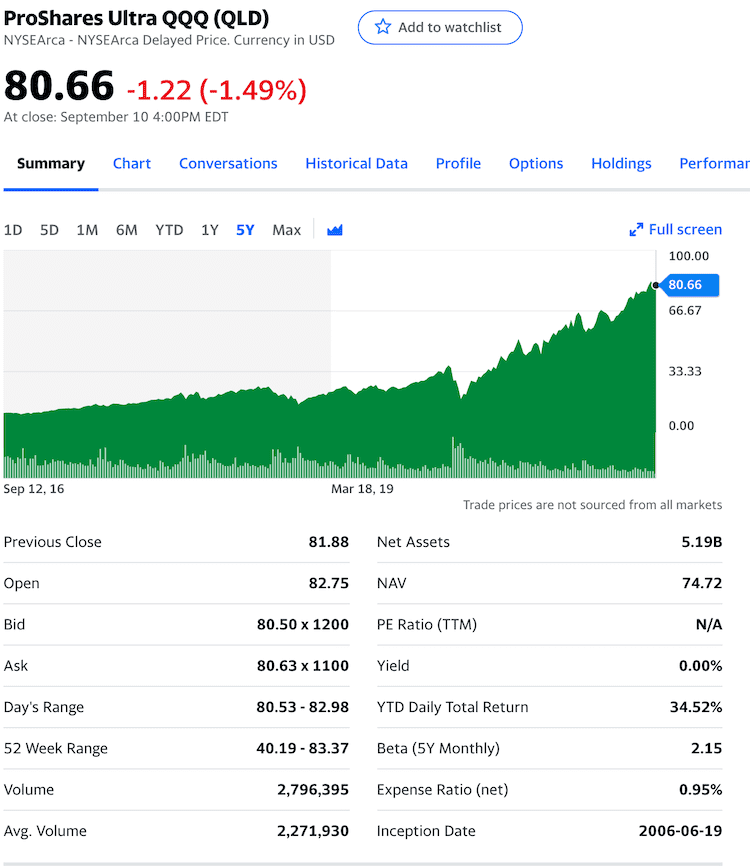This screenshot has width=750, height=867.
Task: Toggle the 6M time range
Action: pyautogui.click(x=126, y=229)
